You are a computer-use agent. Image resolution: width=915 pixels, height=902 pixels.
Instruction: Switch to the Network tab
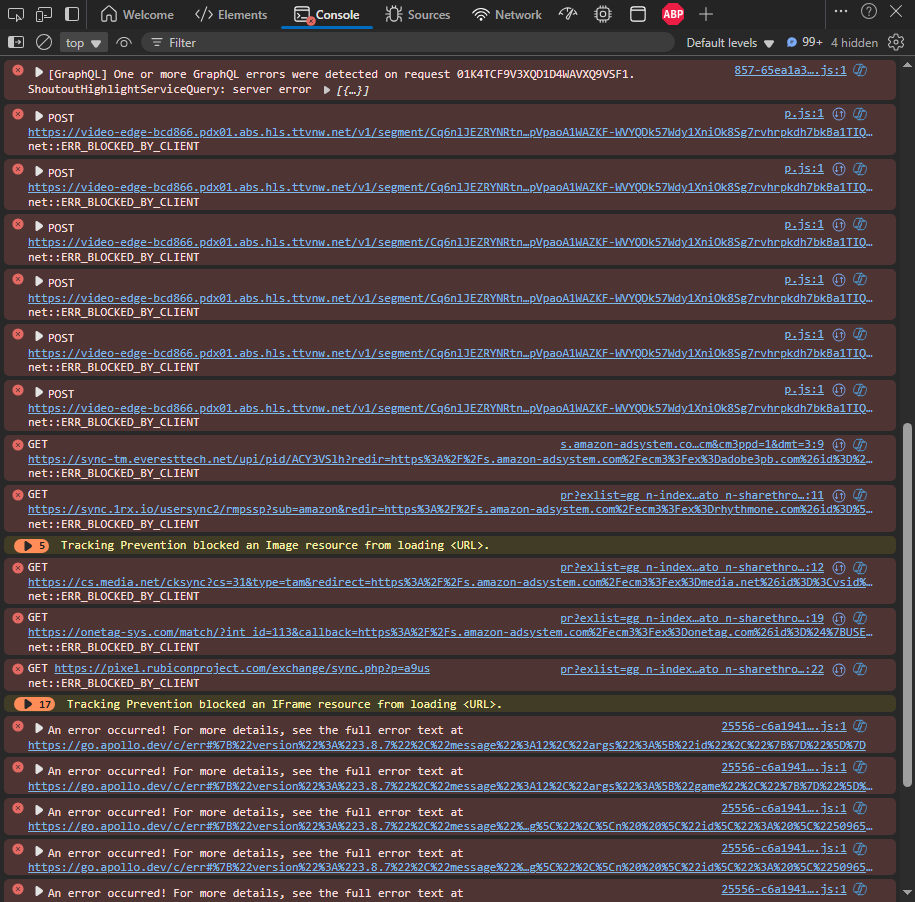click(x=507, y=15)
